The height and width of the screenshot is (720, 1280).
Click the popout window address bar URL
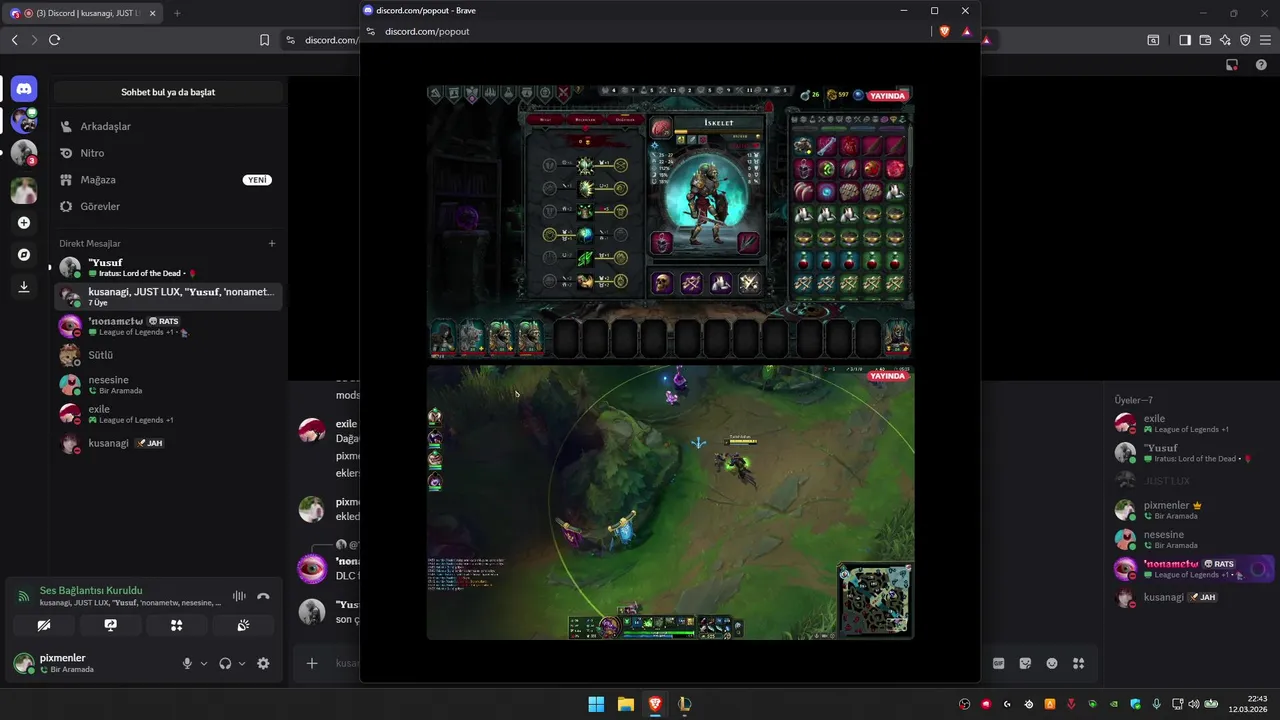[427, 31]
